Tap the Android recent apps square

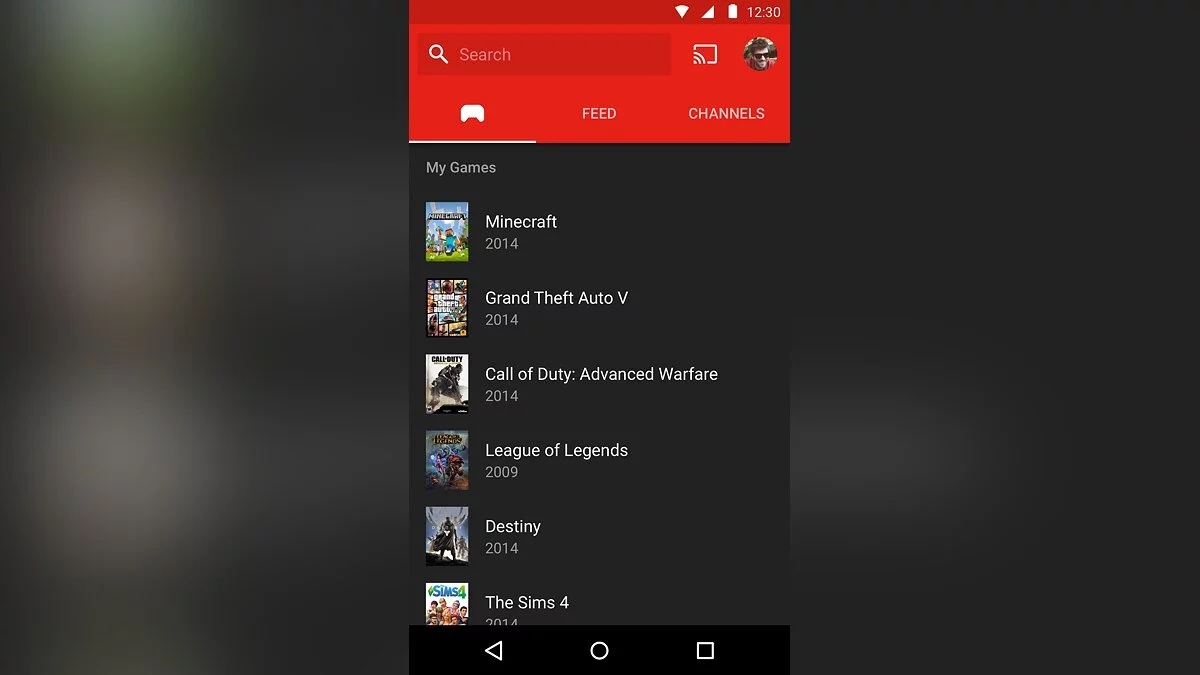point(705,651)
